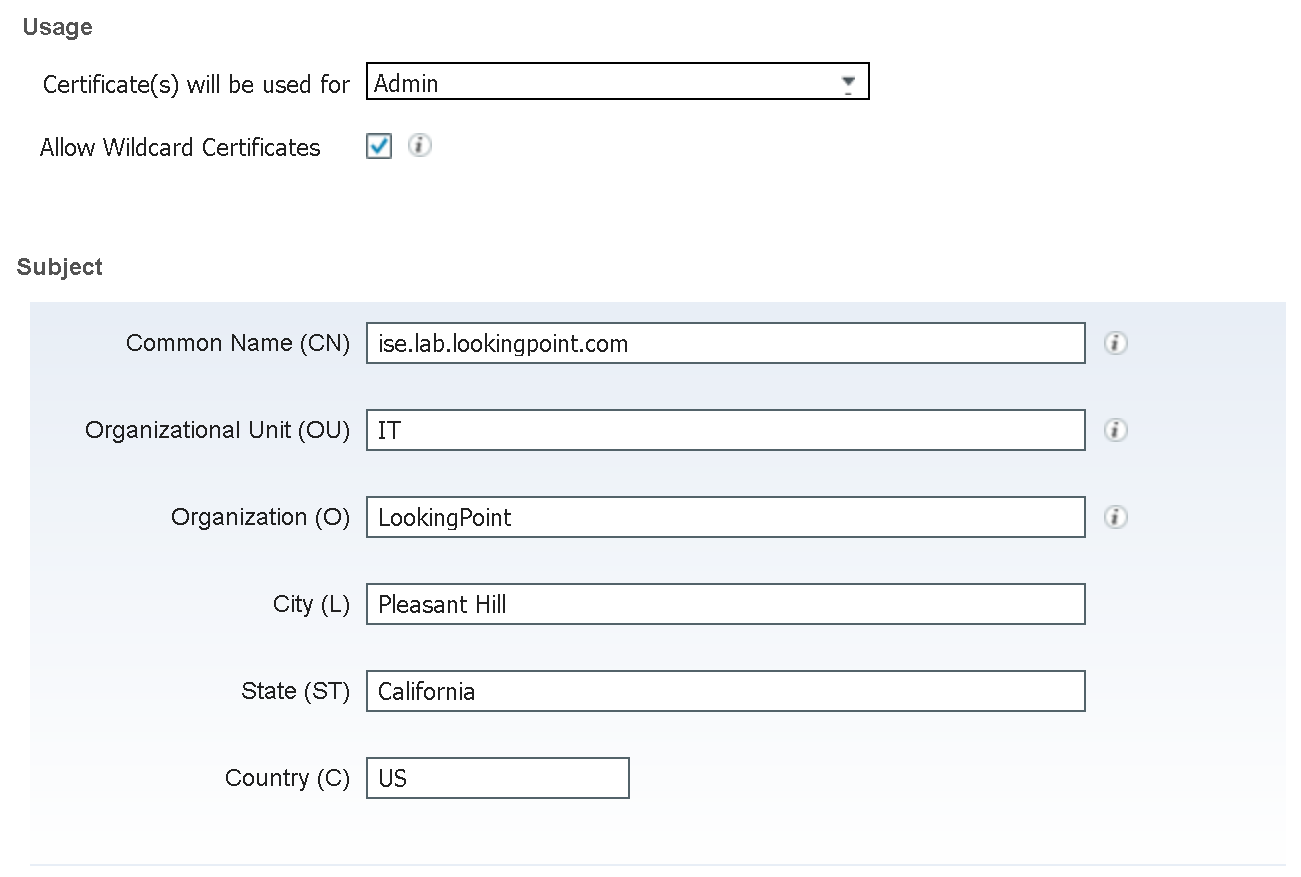Screen dimensions: 1301x877
Task: Click the Allow Wildcard Certificates label
Action: coord(180,147)
